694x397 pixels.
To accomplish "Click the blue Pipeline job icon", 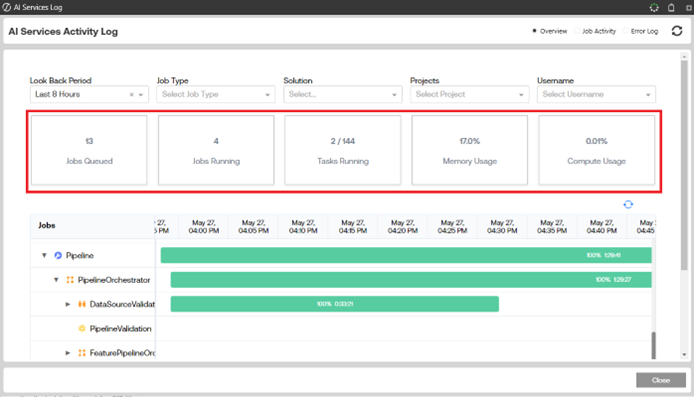I will [x=58, y=255].
